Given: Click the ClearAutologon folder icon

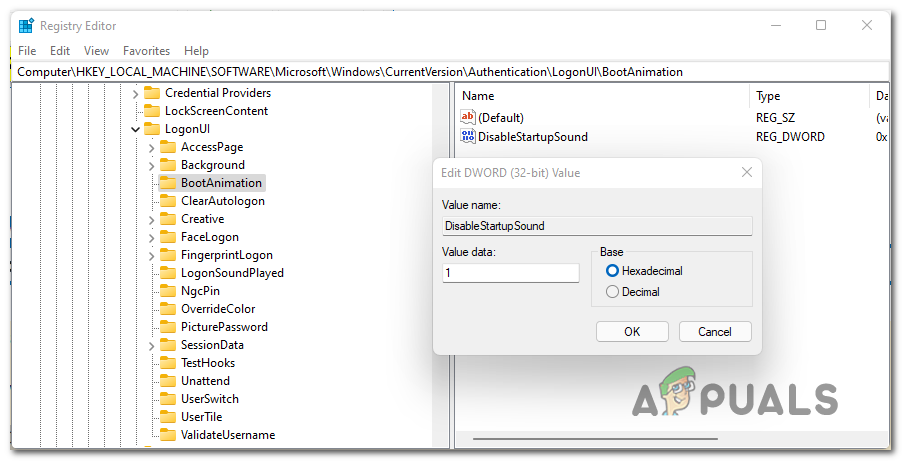Looking at the screenshot, I should tap(168, 201).
